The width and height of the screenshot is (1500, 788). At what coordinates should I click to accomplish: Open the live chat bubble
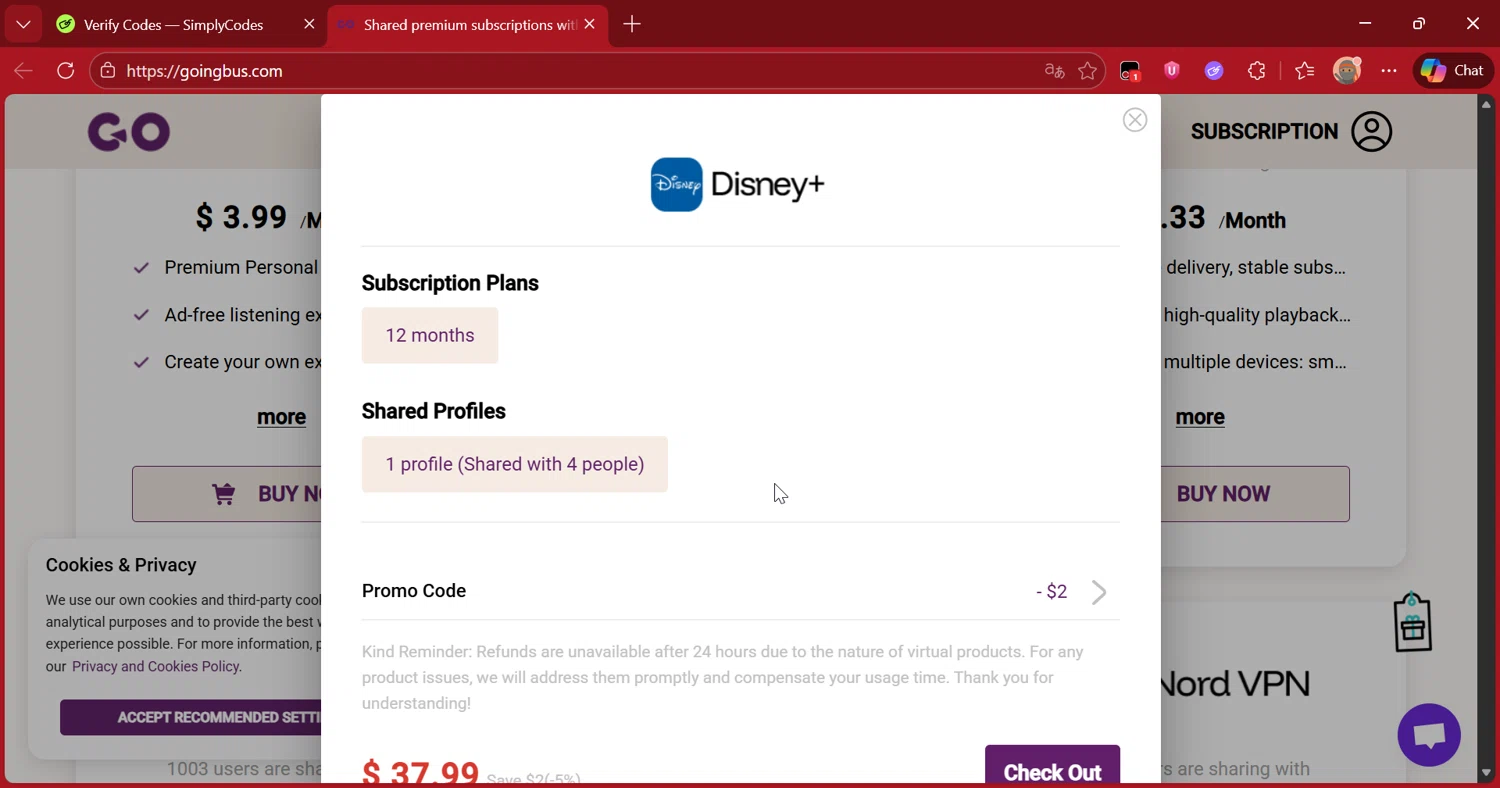point(1429,735)
